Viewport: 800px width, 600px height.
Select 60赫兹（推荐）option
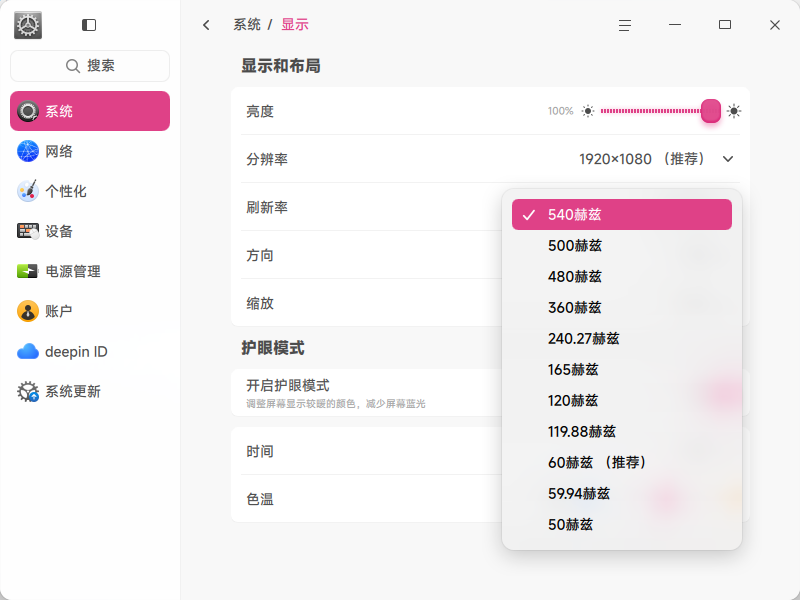pos(621,463)
